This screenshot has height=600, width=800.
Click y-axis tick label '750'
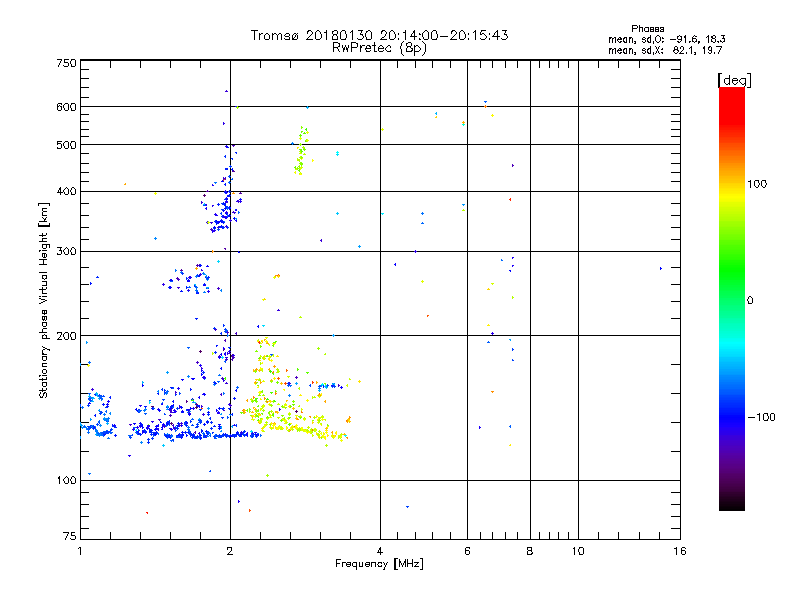coord(66,63)
